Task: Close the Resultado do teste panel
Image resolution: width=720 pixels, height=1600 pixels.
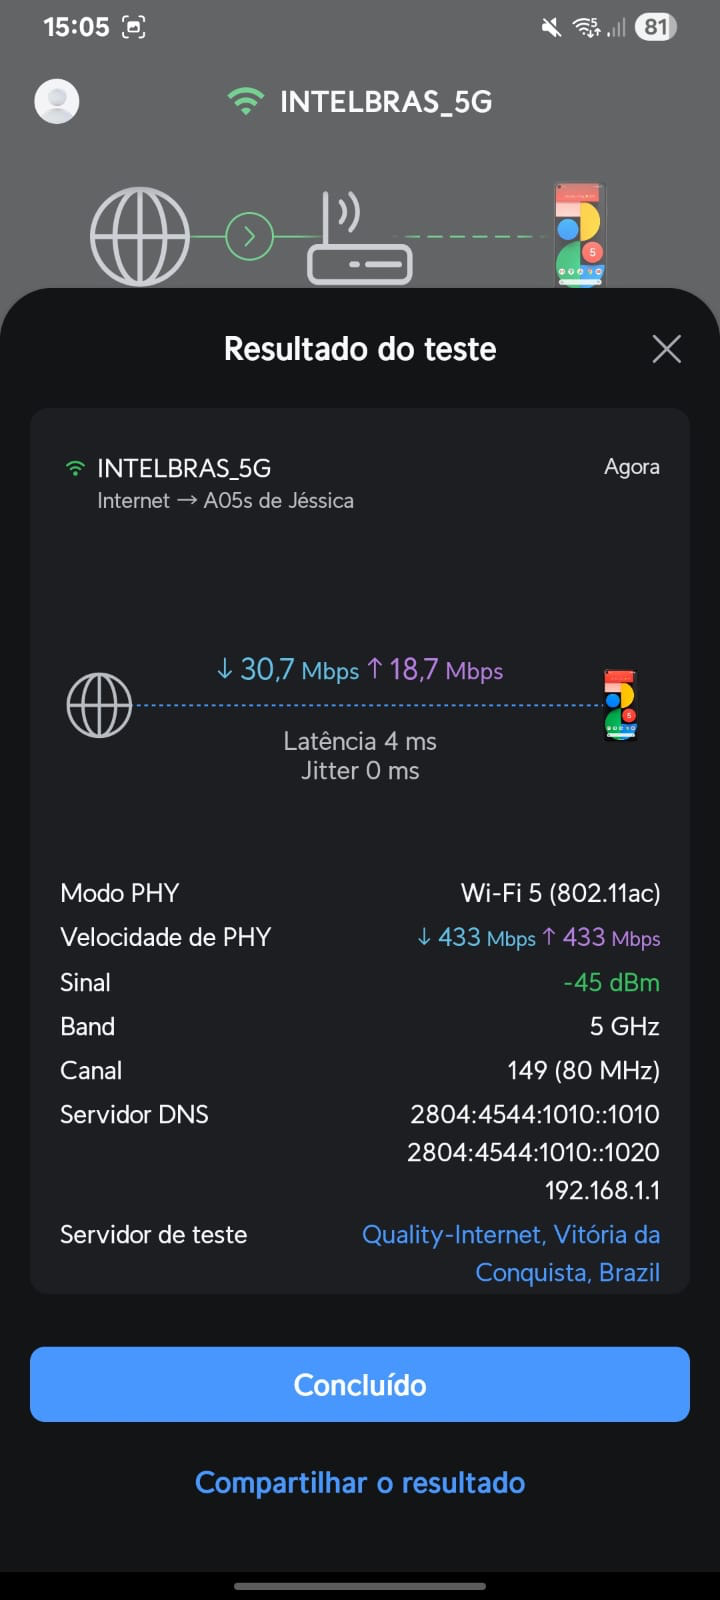Action: coord(666,349)
